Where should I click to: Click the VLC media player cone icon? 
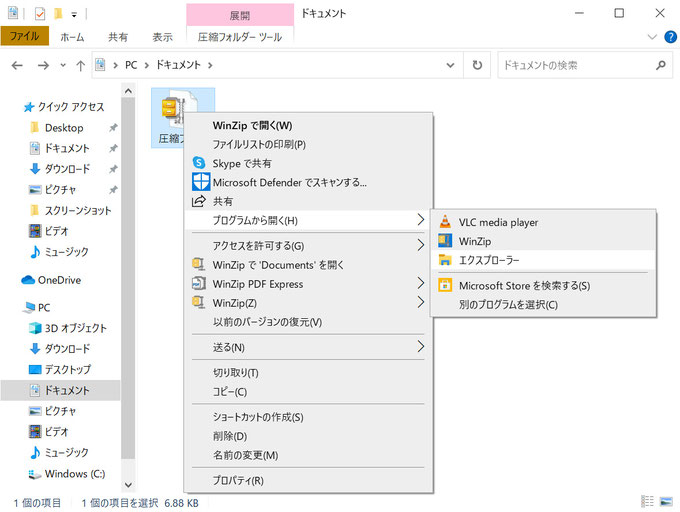pyautogui.click(x=445, y=222)
